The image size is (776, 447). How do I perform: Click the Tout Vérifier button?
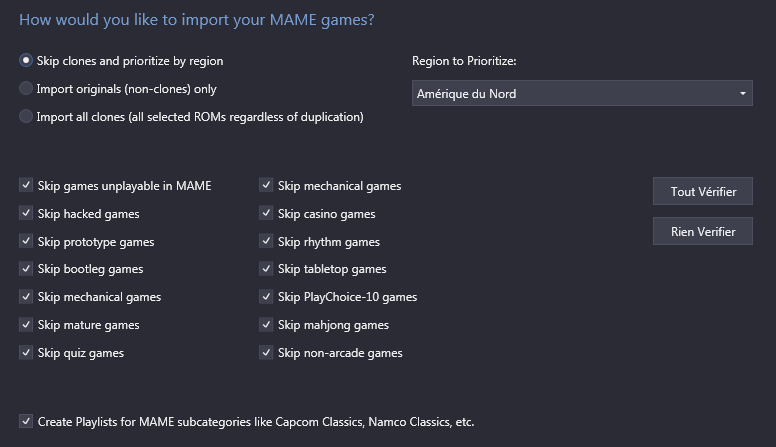[703, 191]
